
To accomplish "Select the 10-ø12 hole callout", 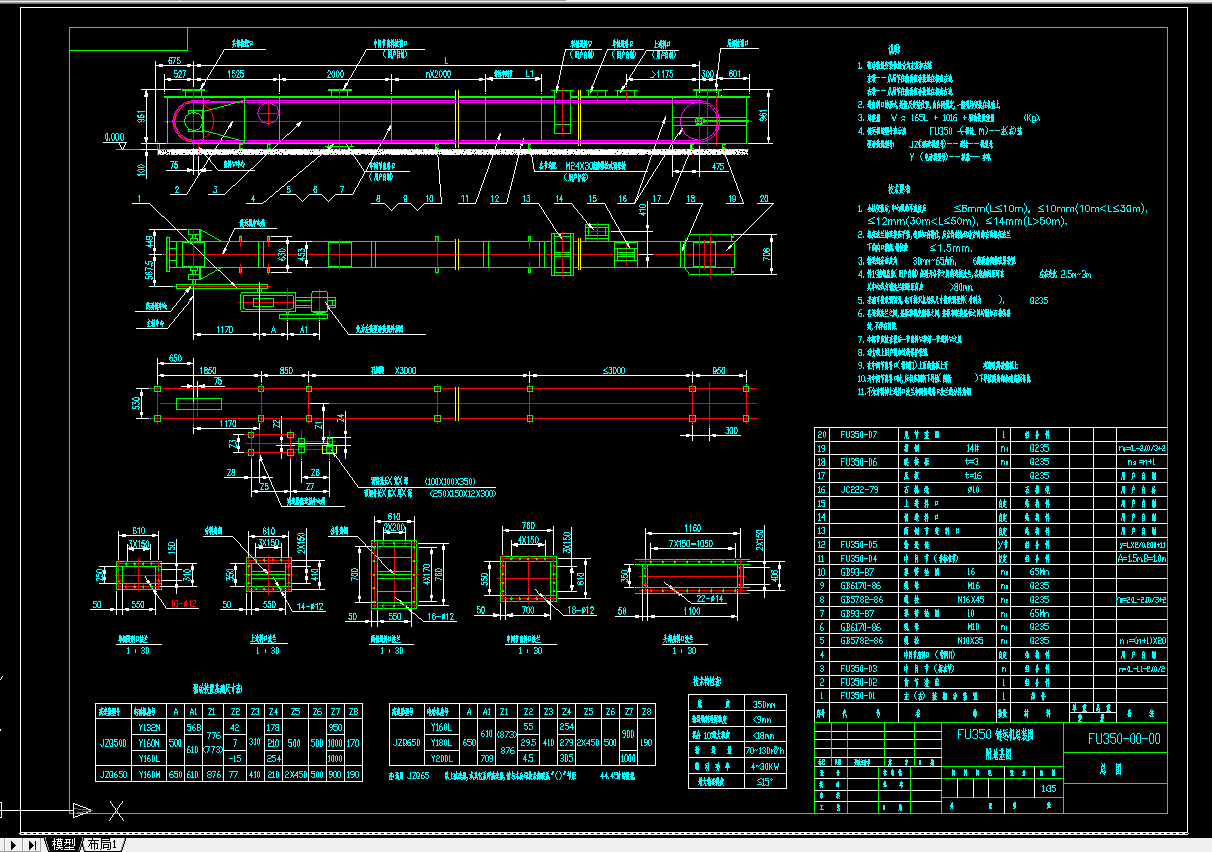I will pos(185,604).
